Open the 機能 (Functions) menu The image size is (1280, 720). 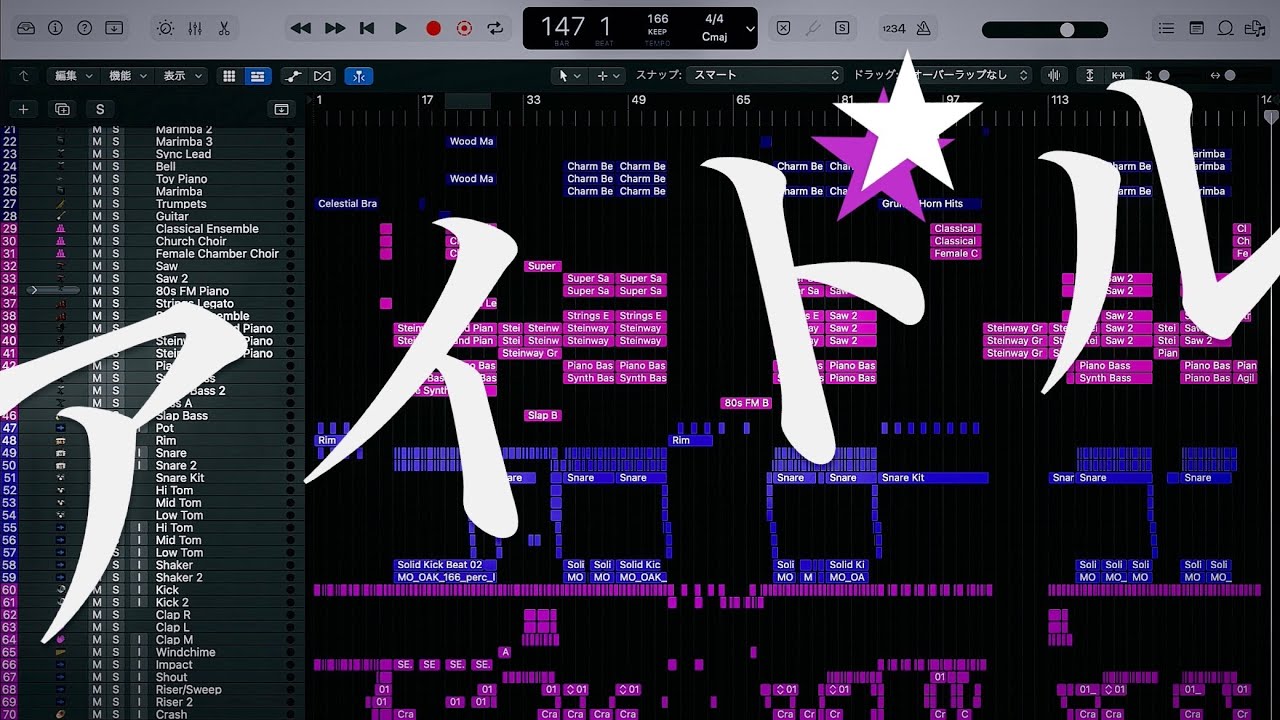pyautogui.click(x=128, y=76)
